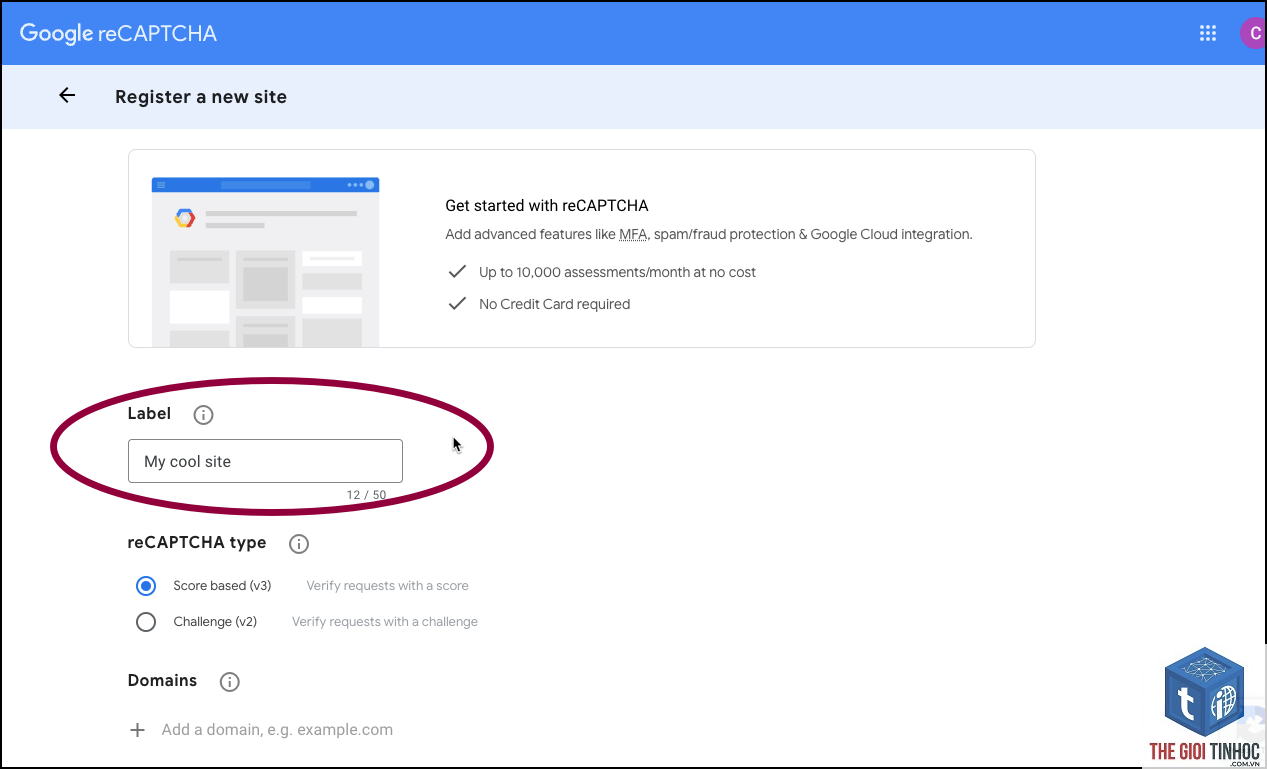Click the plus icon to add a domain
The image size is (1267, 769).
[x=138, y=730]
